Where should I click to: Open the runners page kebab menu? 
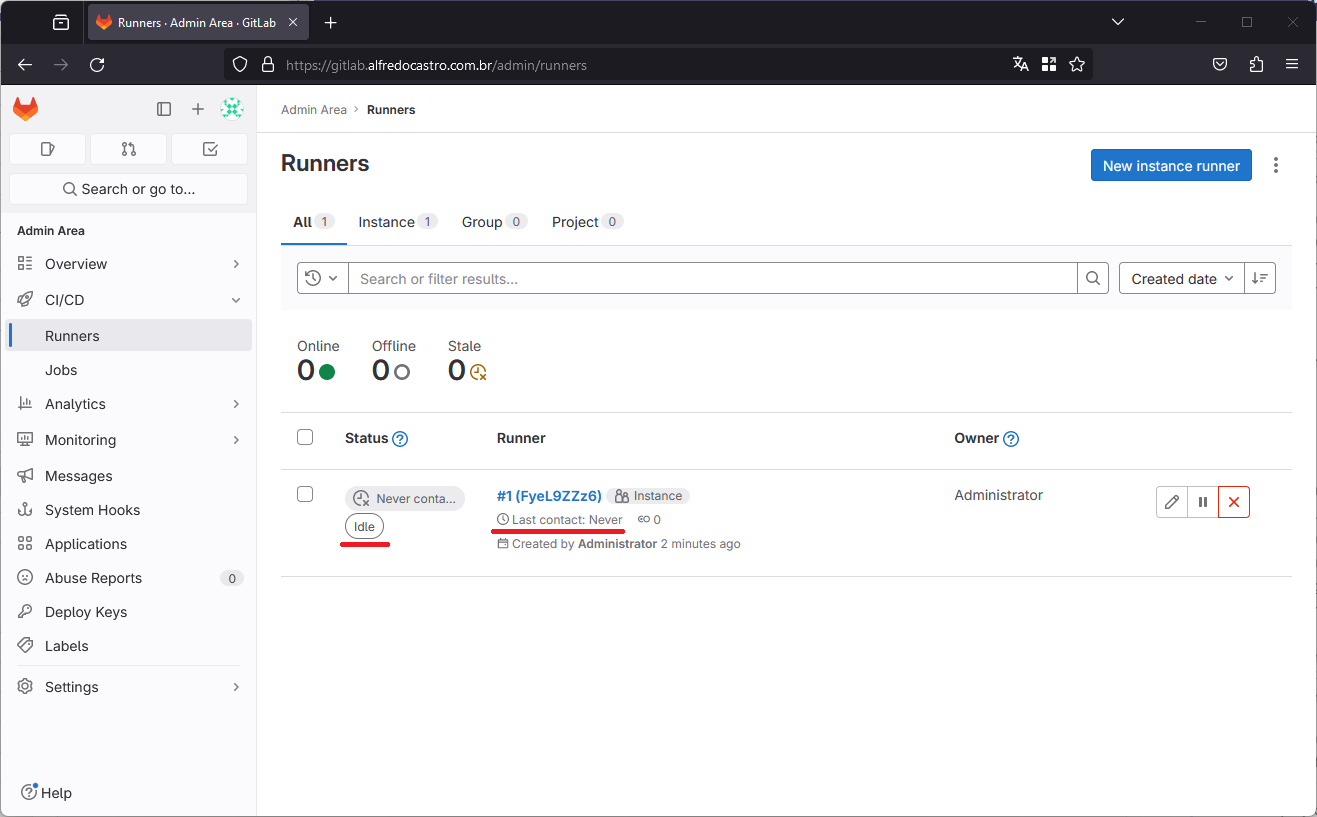tap(1276, 166)
